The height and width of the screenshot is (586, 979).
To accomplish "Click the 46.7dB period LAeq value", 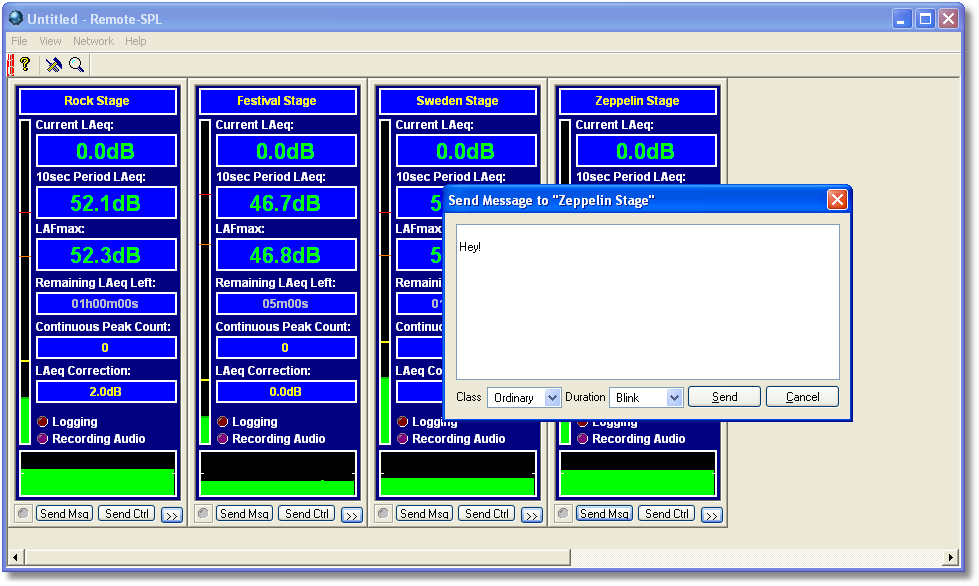I will pos(286,203).
